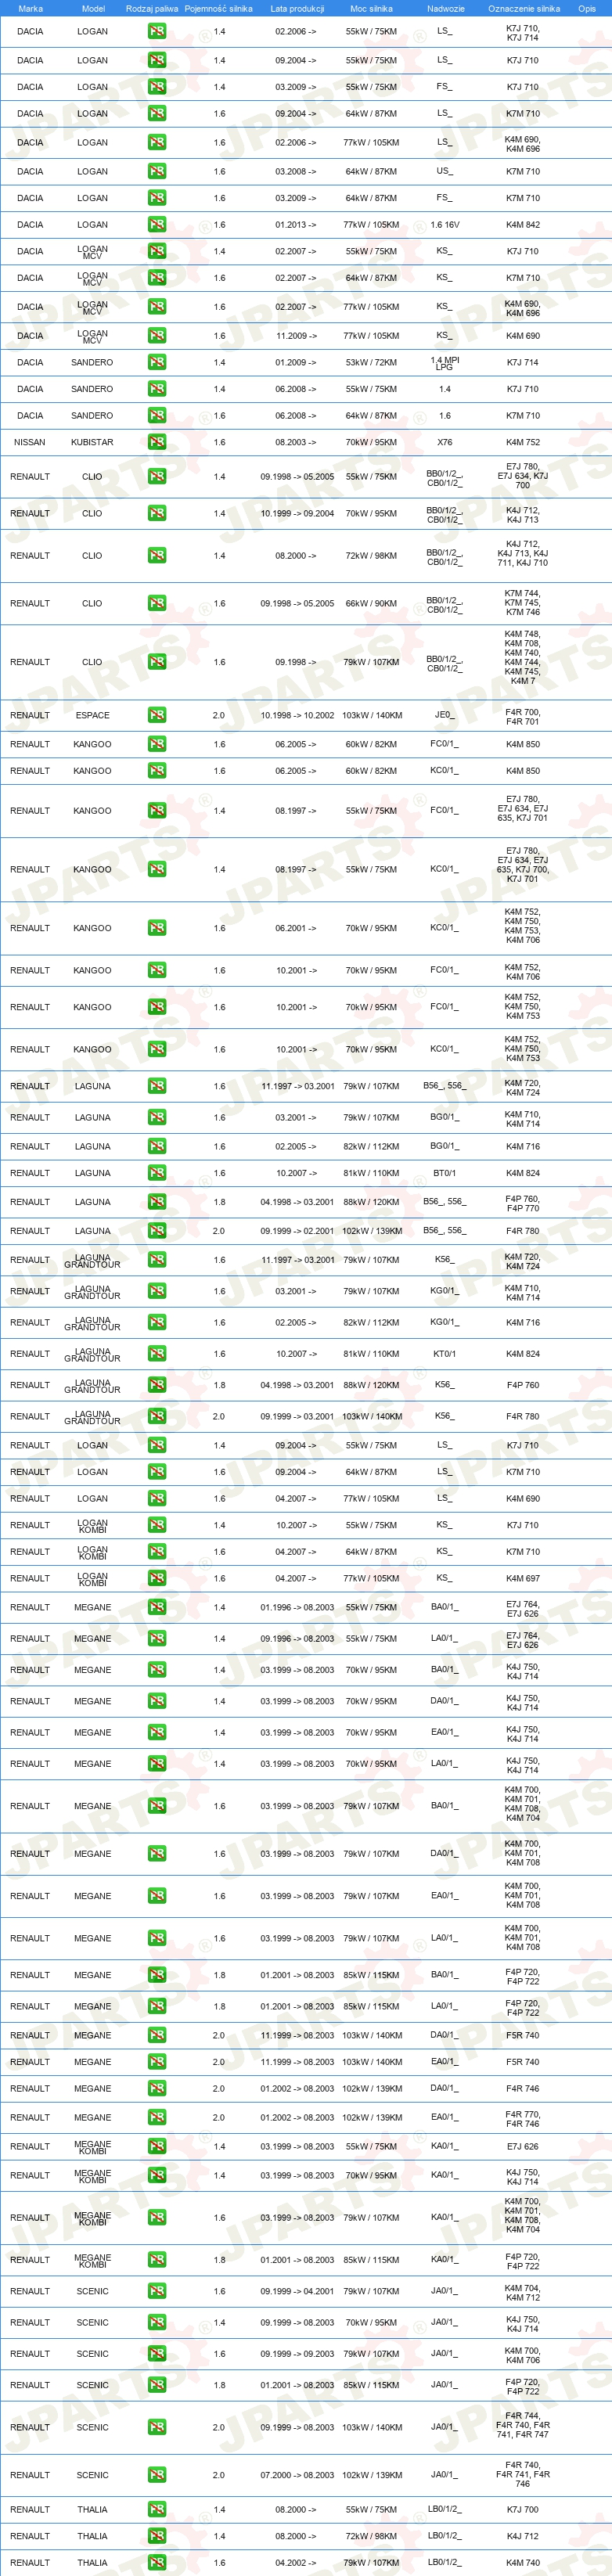612x2576 pixels.
Task: Click the X76 body code cell
Action: pyautogui.click(x=444, y=442)
